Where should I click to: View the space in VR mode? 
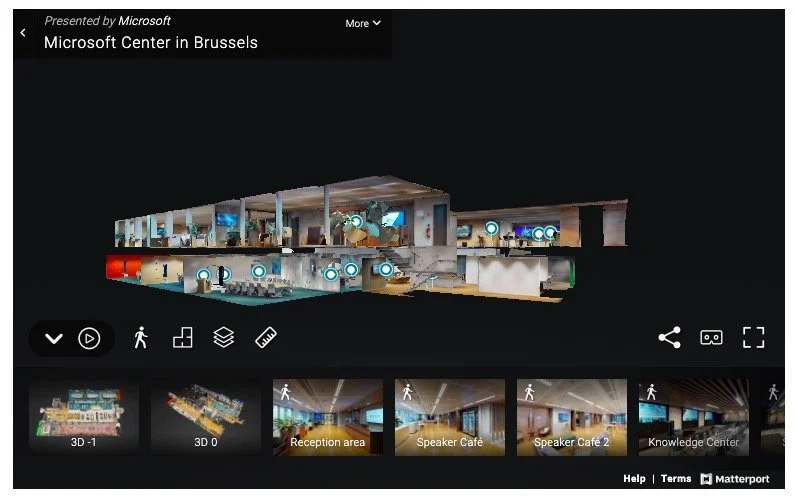711,338
